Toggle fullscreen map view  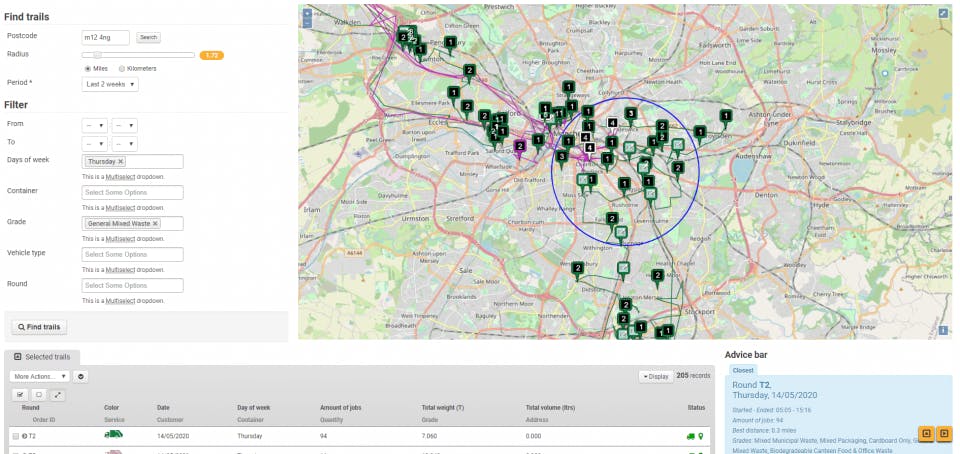coord(942,14)
